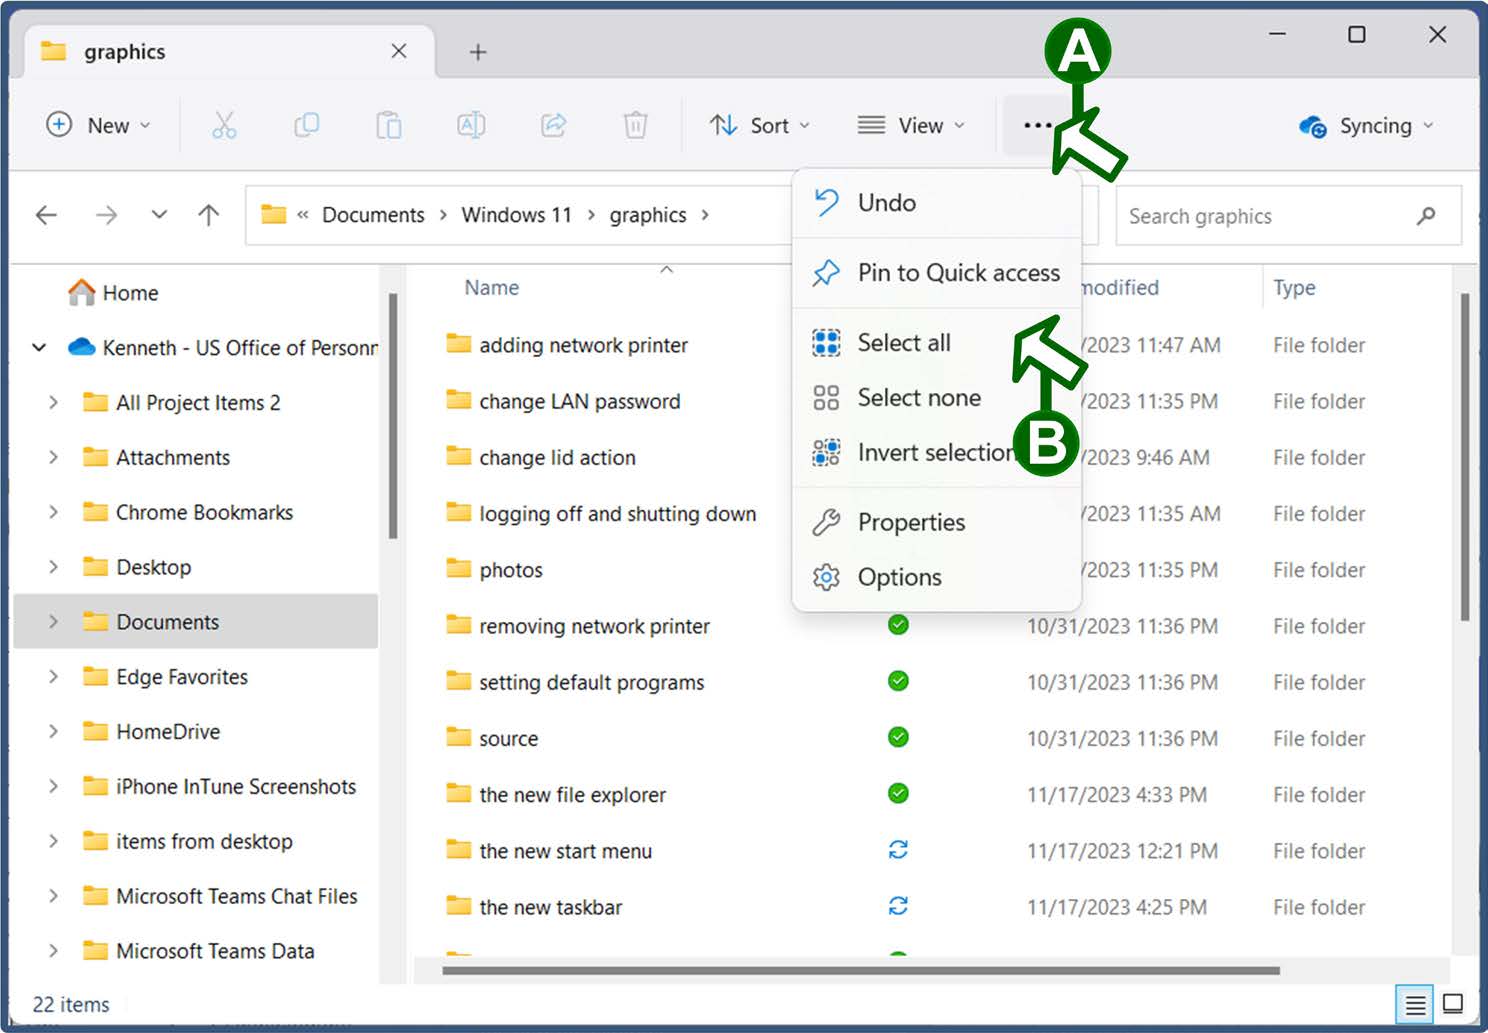Click the navigation pane scrollbar
The width and height of the screenshot is (1488, 1033).
click(x=393, y=415)
